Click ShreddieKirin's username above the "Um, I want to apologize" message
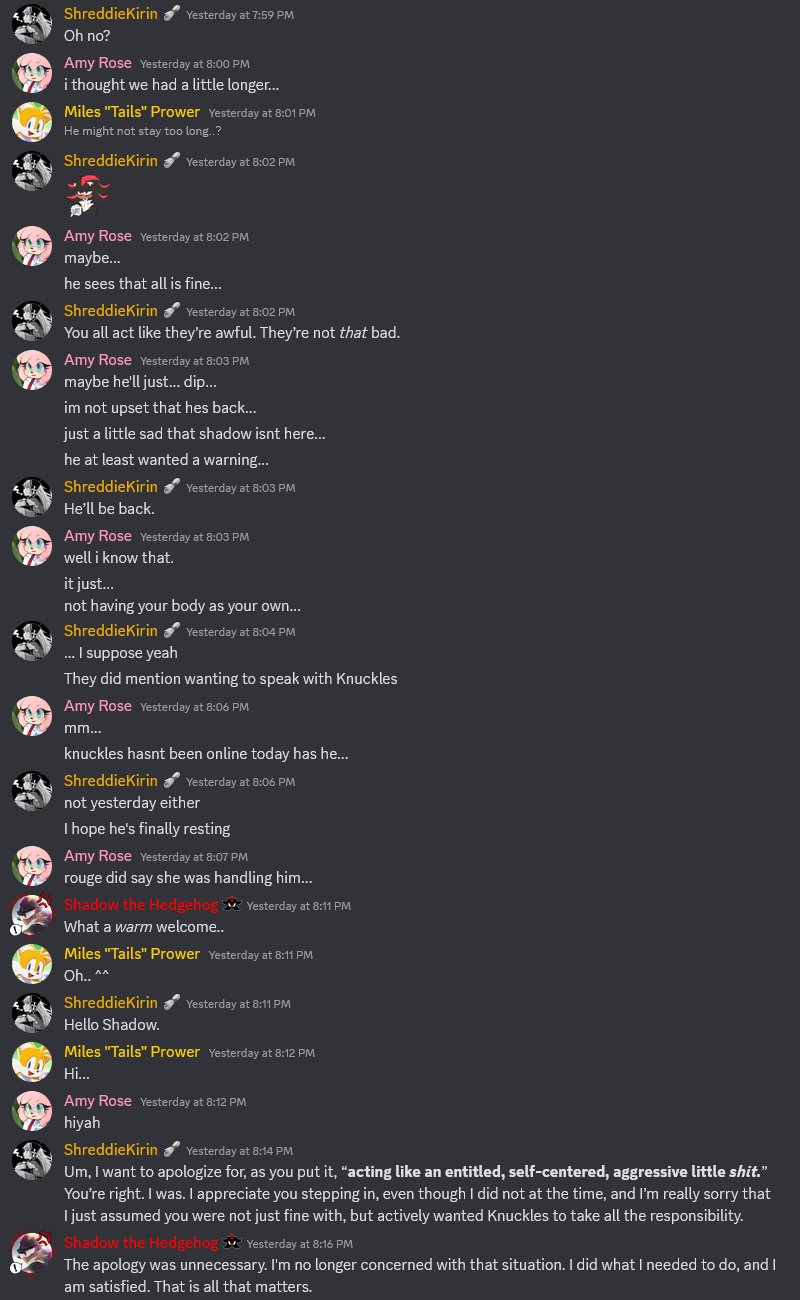This screenshot has height=1300, width=800. point(111,1150)
